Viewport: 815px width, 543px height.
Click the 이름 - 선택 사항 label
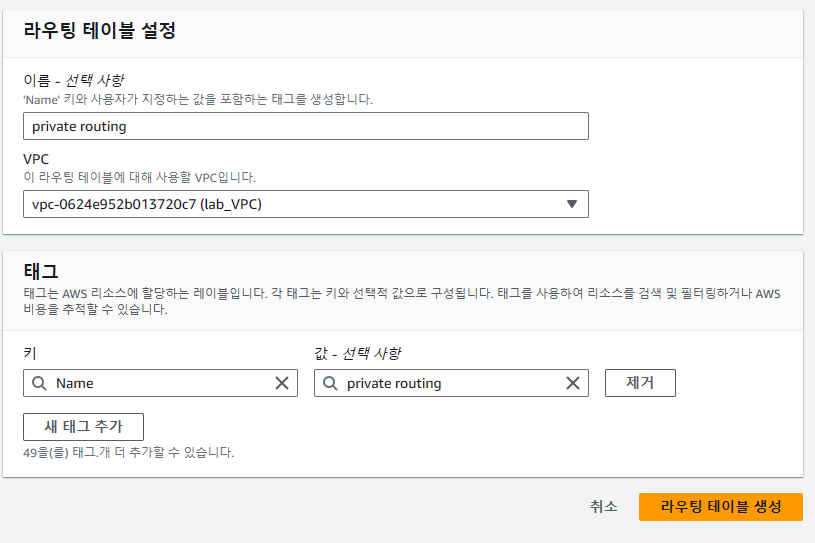pos(74,81)
